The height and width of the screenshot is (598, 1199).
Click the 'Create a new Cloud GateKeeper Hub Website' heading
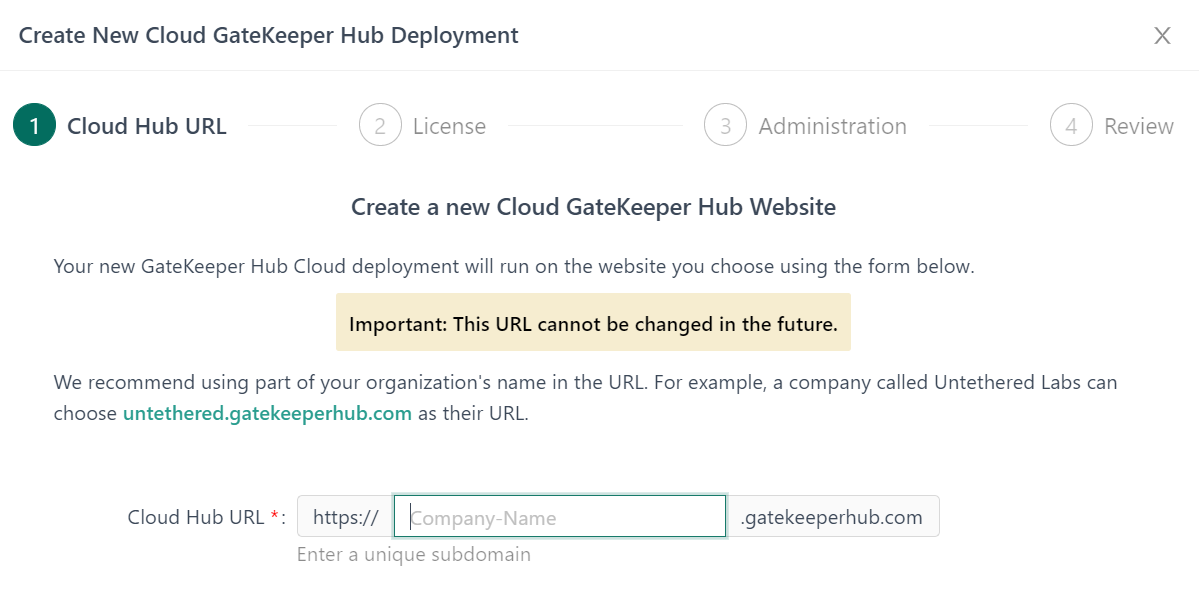(593, 207)
